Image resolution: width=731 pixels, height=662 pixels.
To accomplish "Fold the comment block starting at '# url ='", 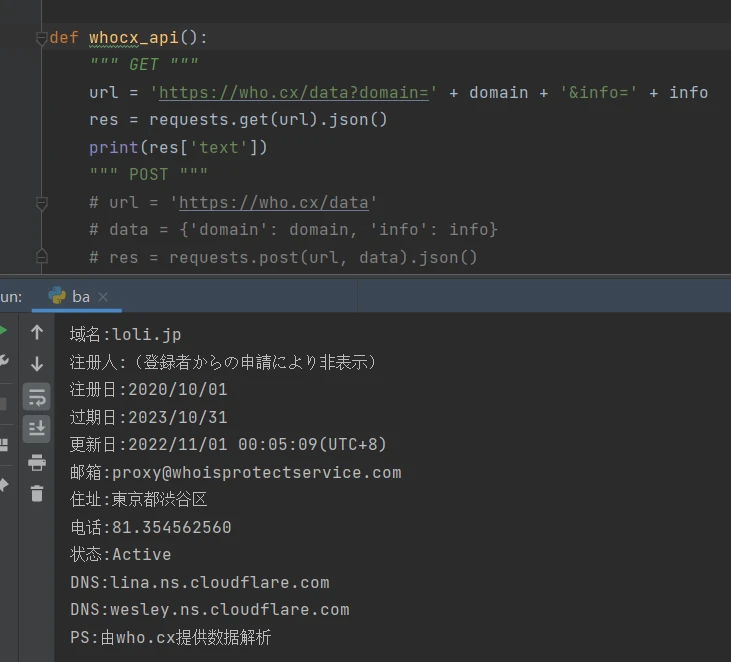I will click(41, 203).
